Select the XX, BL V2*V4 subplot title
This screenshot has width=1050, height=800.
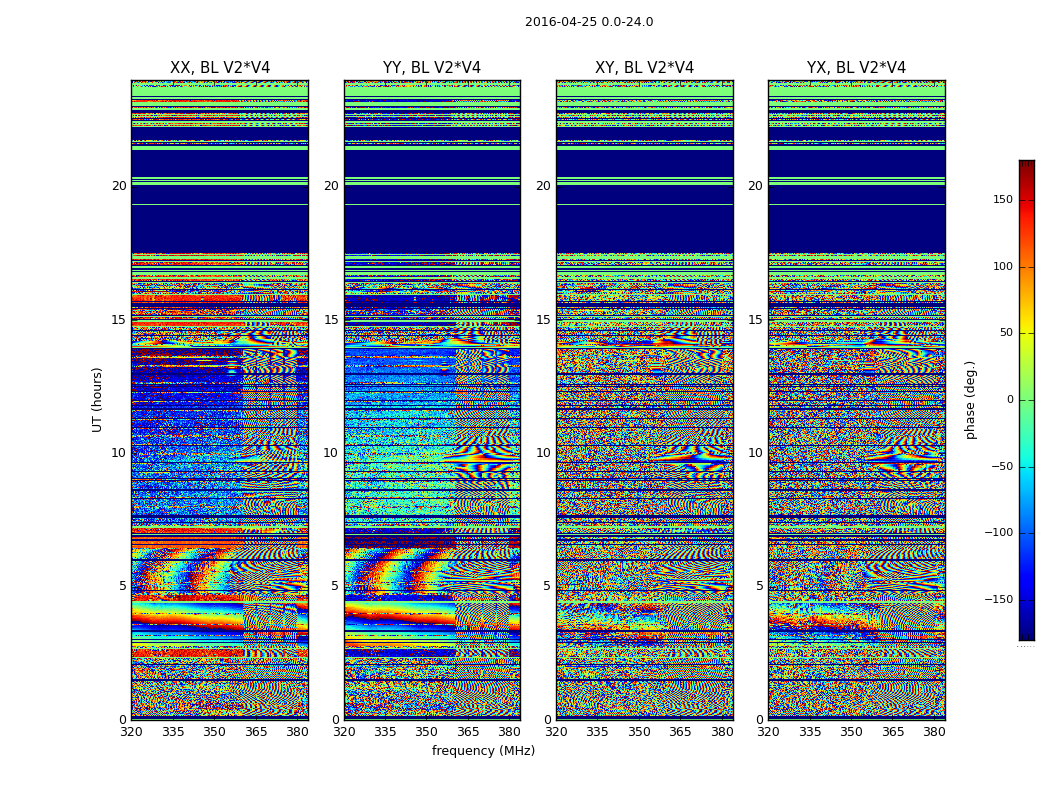[220, 68]
